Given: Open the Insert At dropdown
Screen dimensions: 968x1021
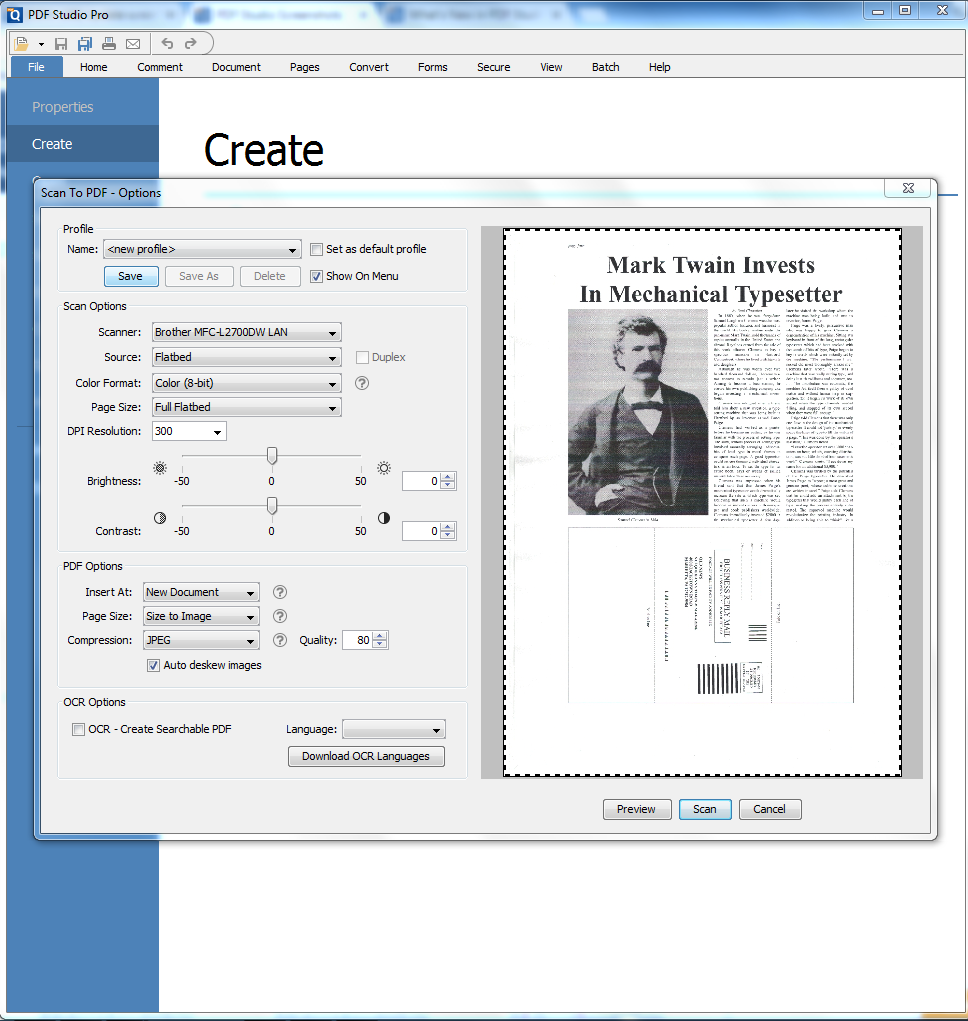Looking at the screenshot, I should click(201, 592).
